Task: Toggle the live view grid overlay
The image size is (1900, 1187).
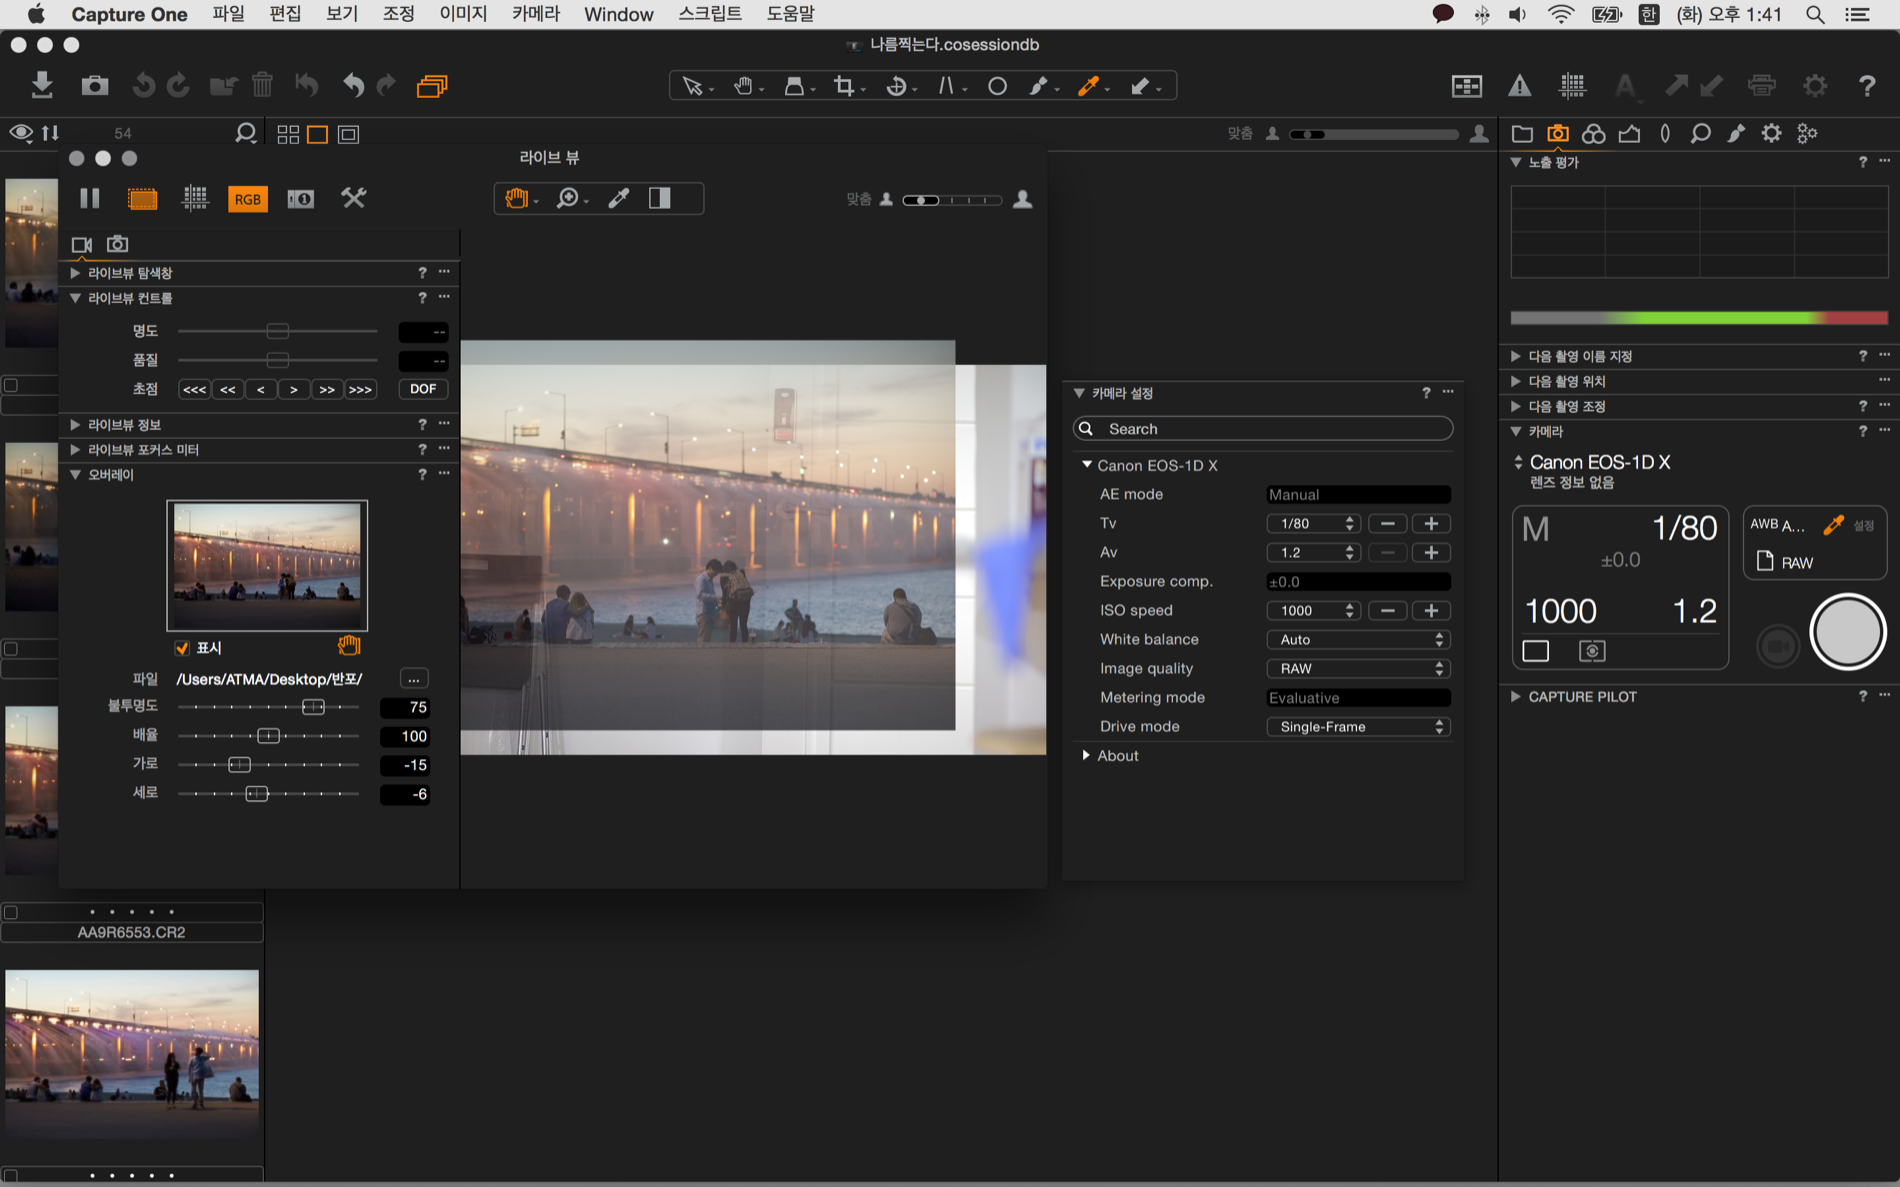Action: tap(195, 198)
